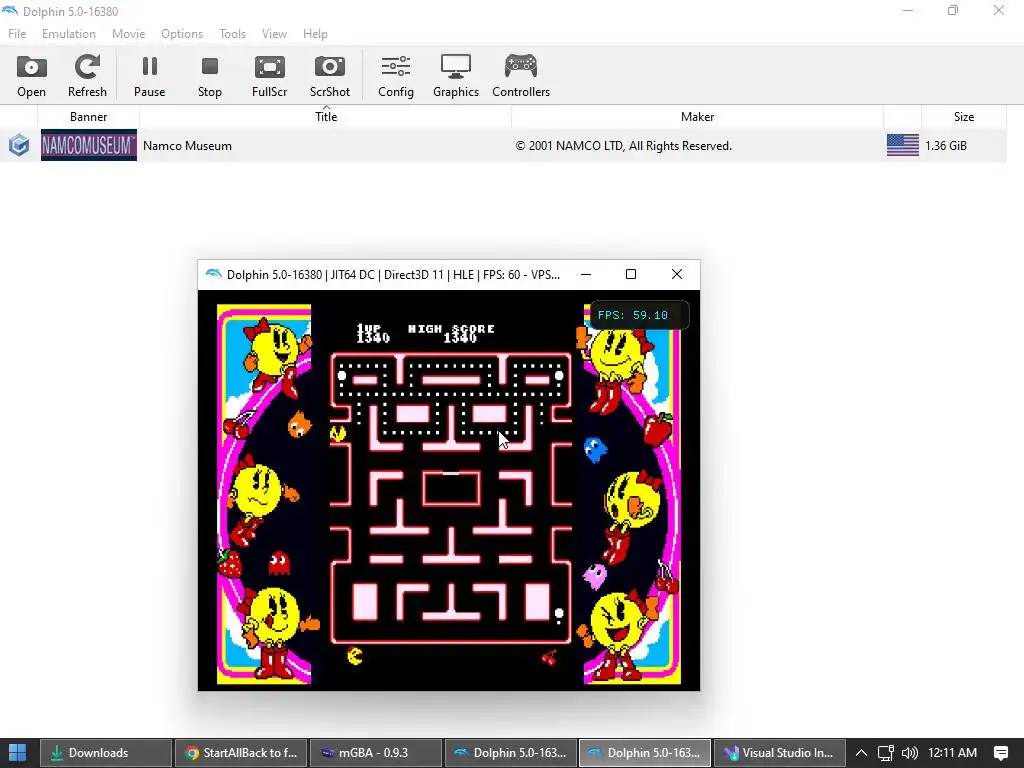The width and height of the screenshot is (1024, 768).
Task: Switch to mGBA - 0.9.3 taskbar window
Action: (x=376, y=753)
